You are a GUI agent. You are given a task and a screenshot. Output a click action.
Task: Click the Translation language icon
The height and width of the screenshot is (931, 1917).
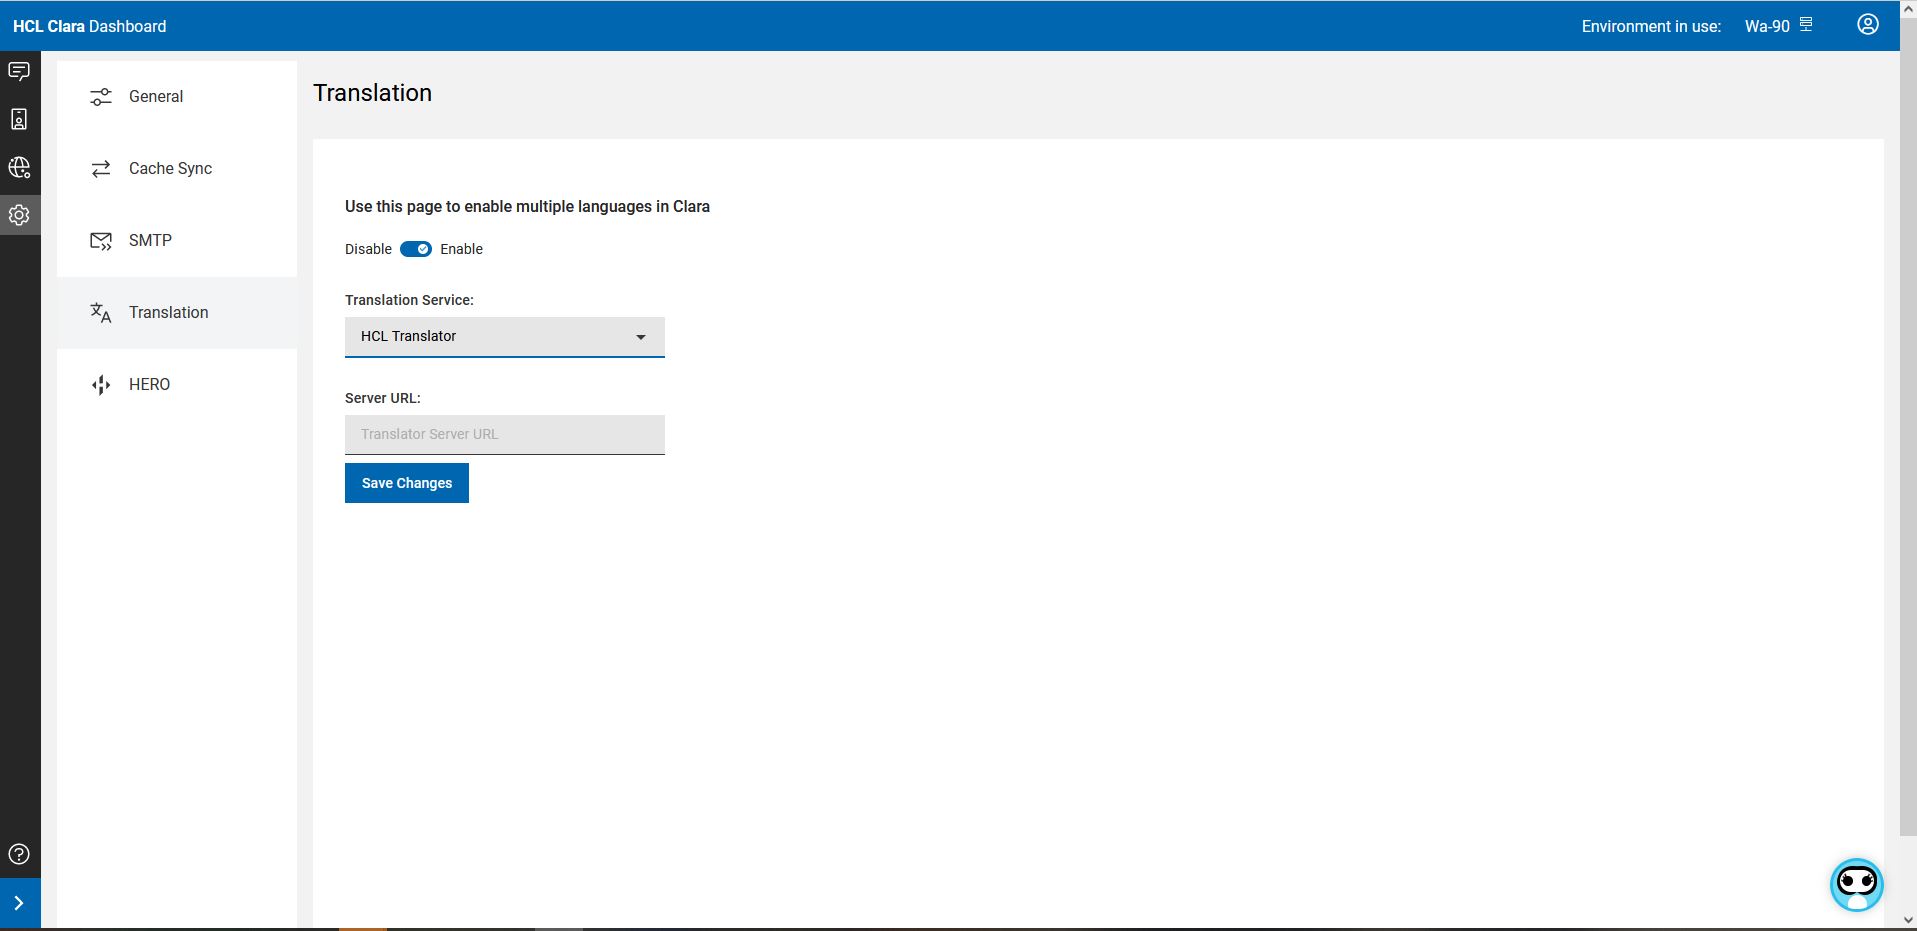[x=101, y=313]
